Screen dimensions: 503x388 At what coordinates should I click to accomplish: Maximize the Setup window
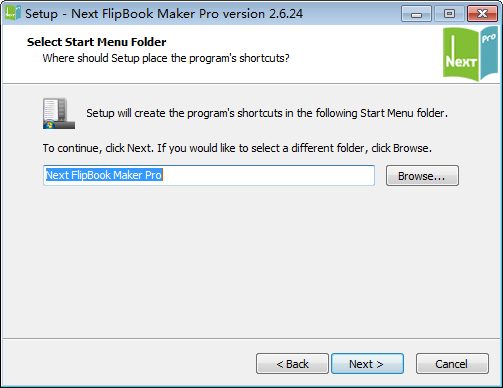[x=449, y=14]
